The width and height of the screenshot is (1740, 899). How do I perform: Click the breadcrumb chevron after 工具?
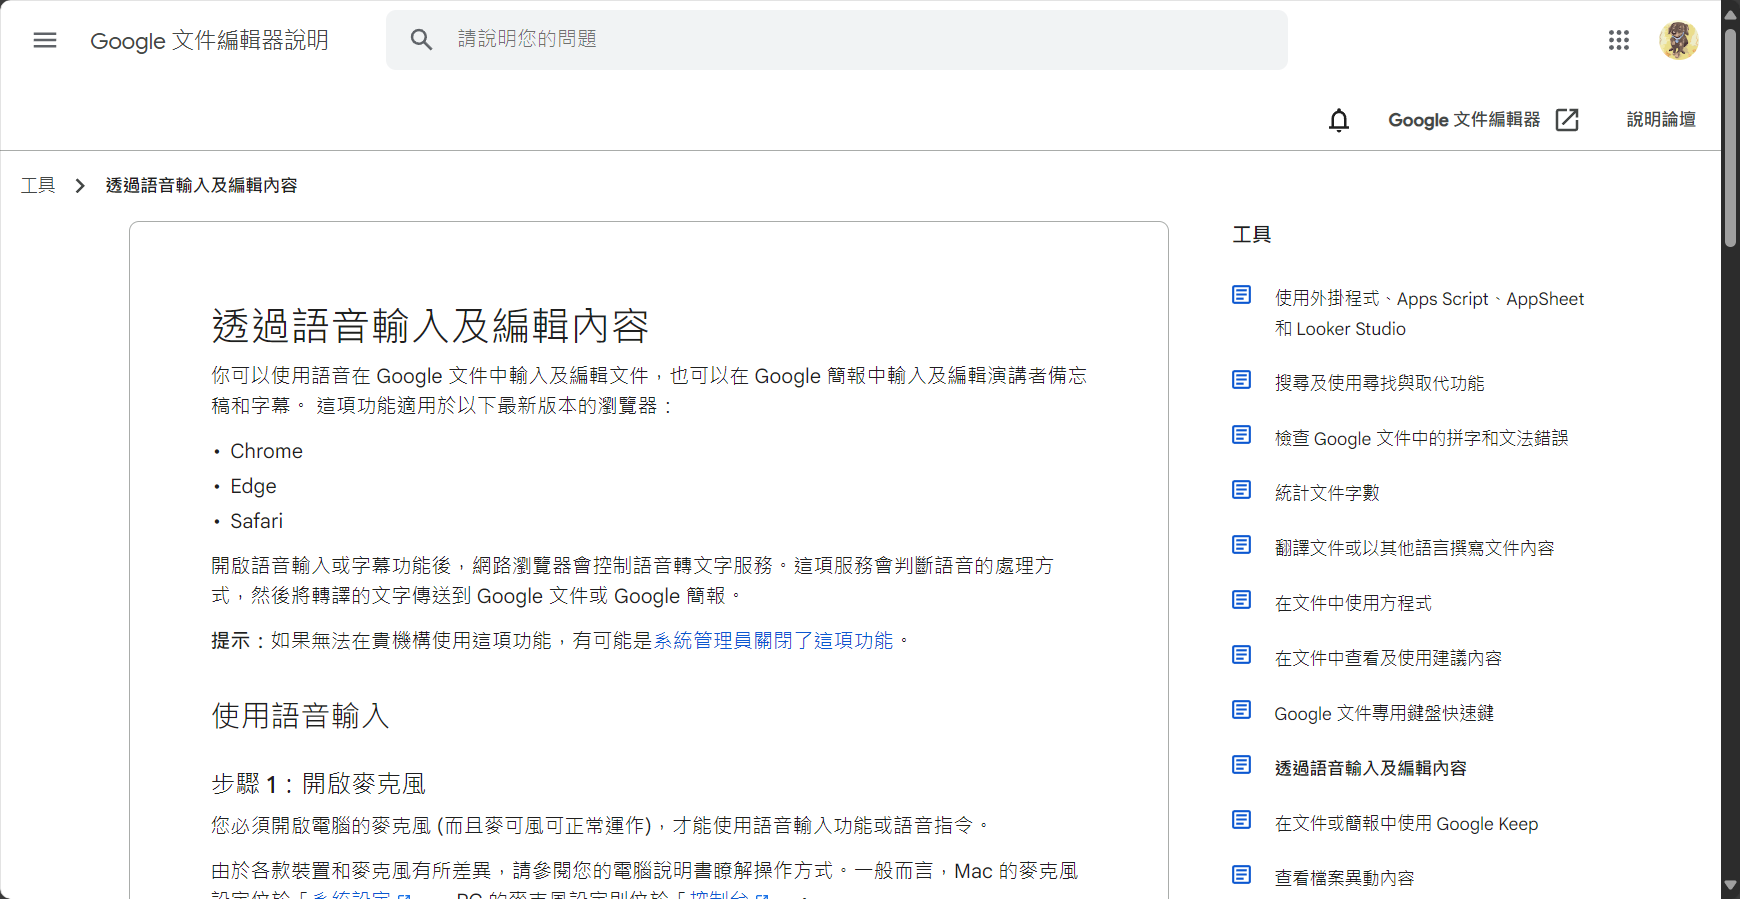(80, 186)
